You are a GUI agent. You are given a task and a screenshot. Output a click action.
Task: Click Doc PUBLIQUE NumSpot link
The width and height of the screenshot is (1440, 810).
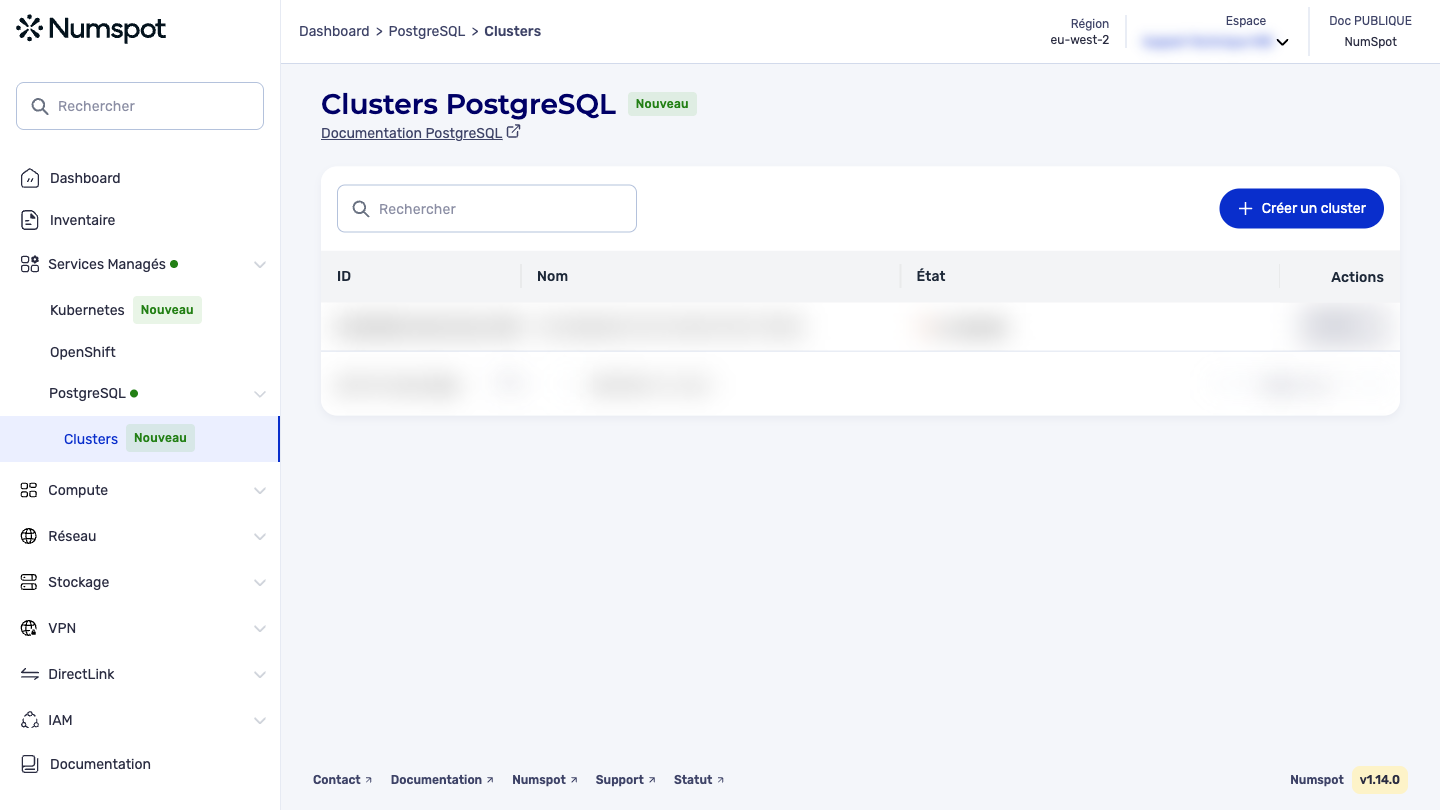1370,31
